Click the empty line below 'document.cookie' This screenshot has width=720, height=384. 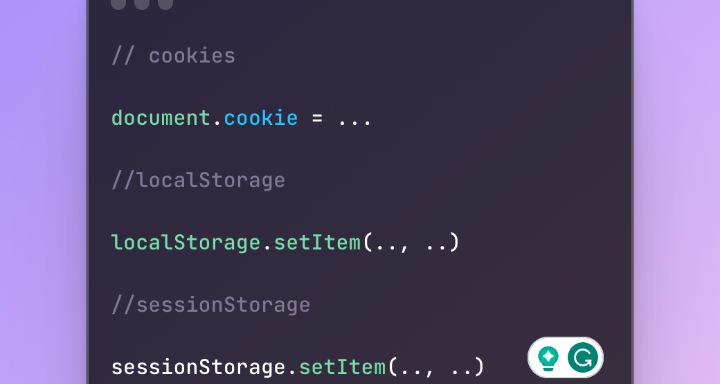360,149
